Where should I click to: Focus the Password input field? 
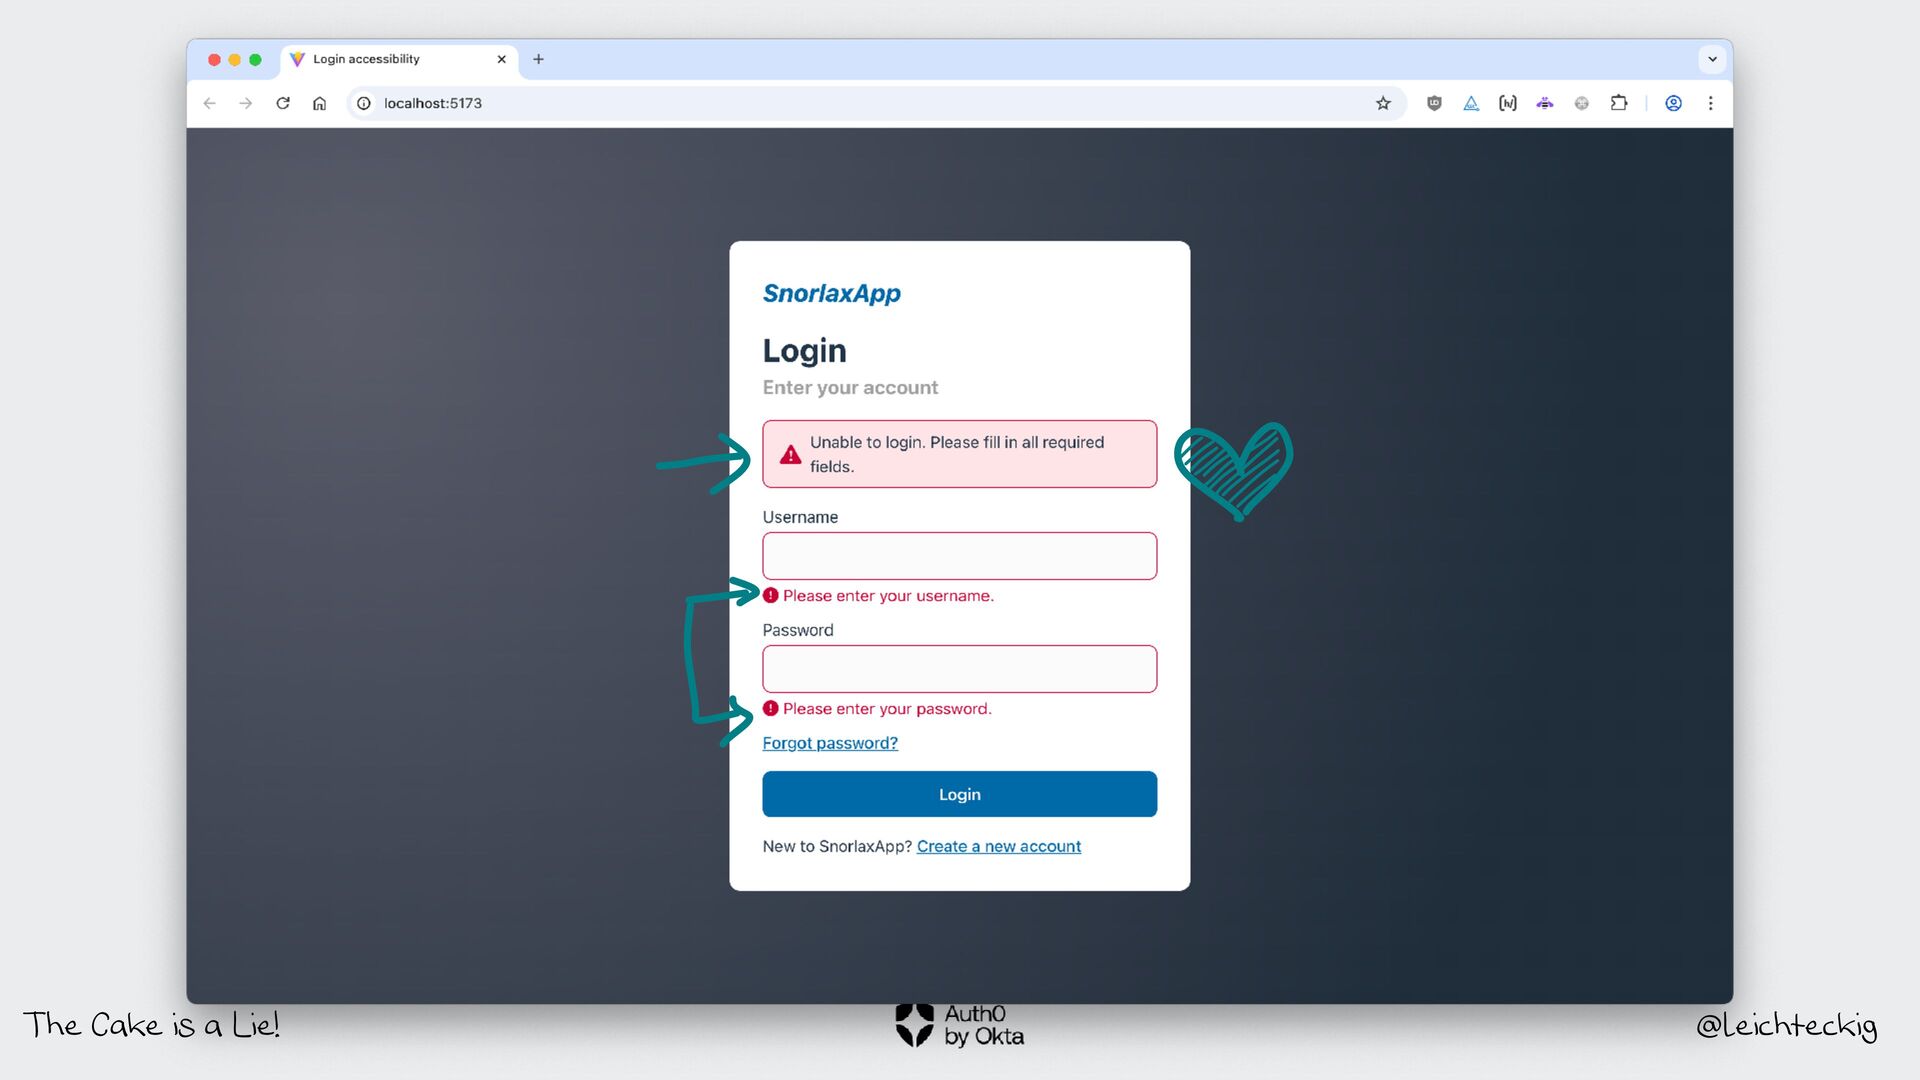(959, 669)
